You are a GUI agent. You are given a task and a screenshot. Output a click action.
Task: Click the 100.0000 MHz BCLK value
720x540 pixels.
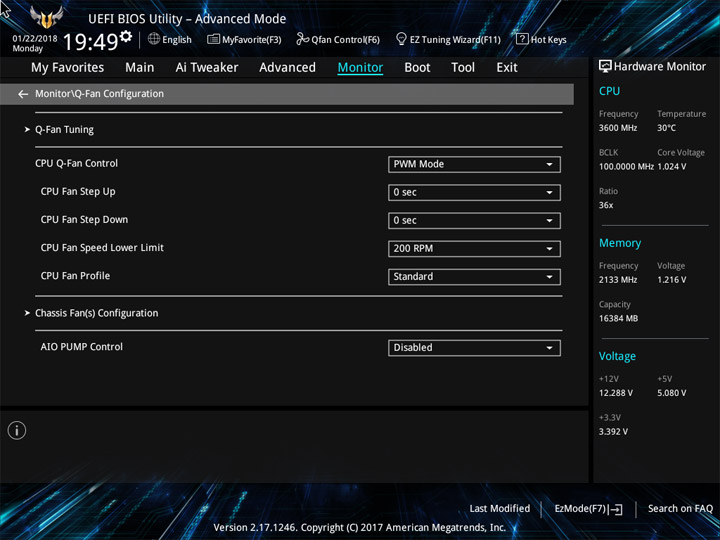[626, 167]
